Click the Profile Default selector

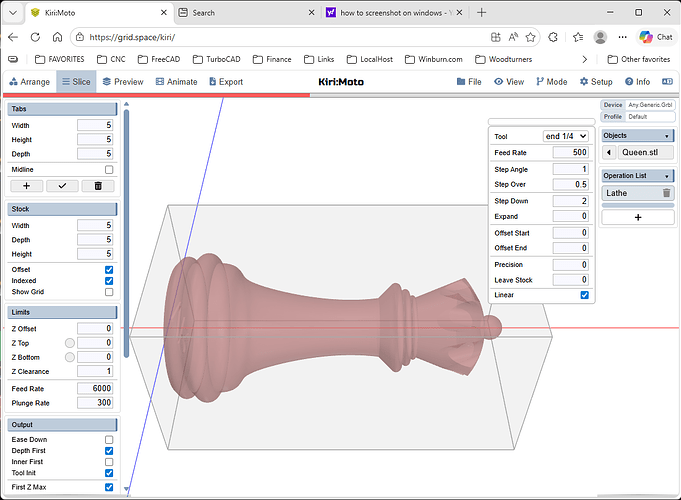[638, 117]
